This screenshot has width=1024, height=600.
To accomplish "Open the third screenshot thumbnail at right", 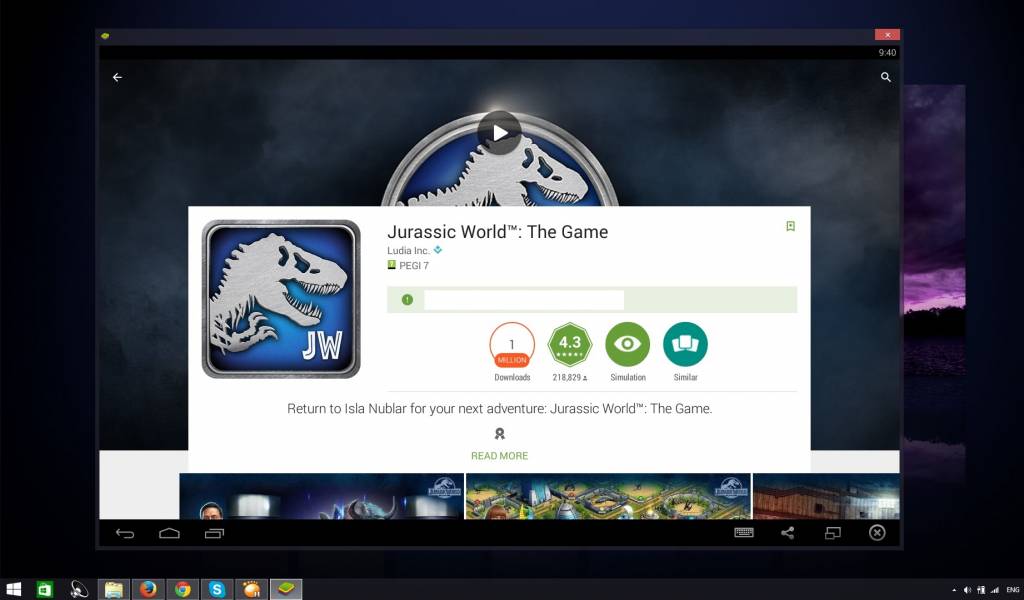I will (826, 496).
